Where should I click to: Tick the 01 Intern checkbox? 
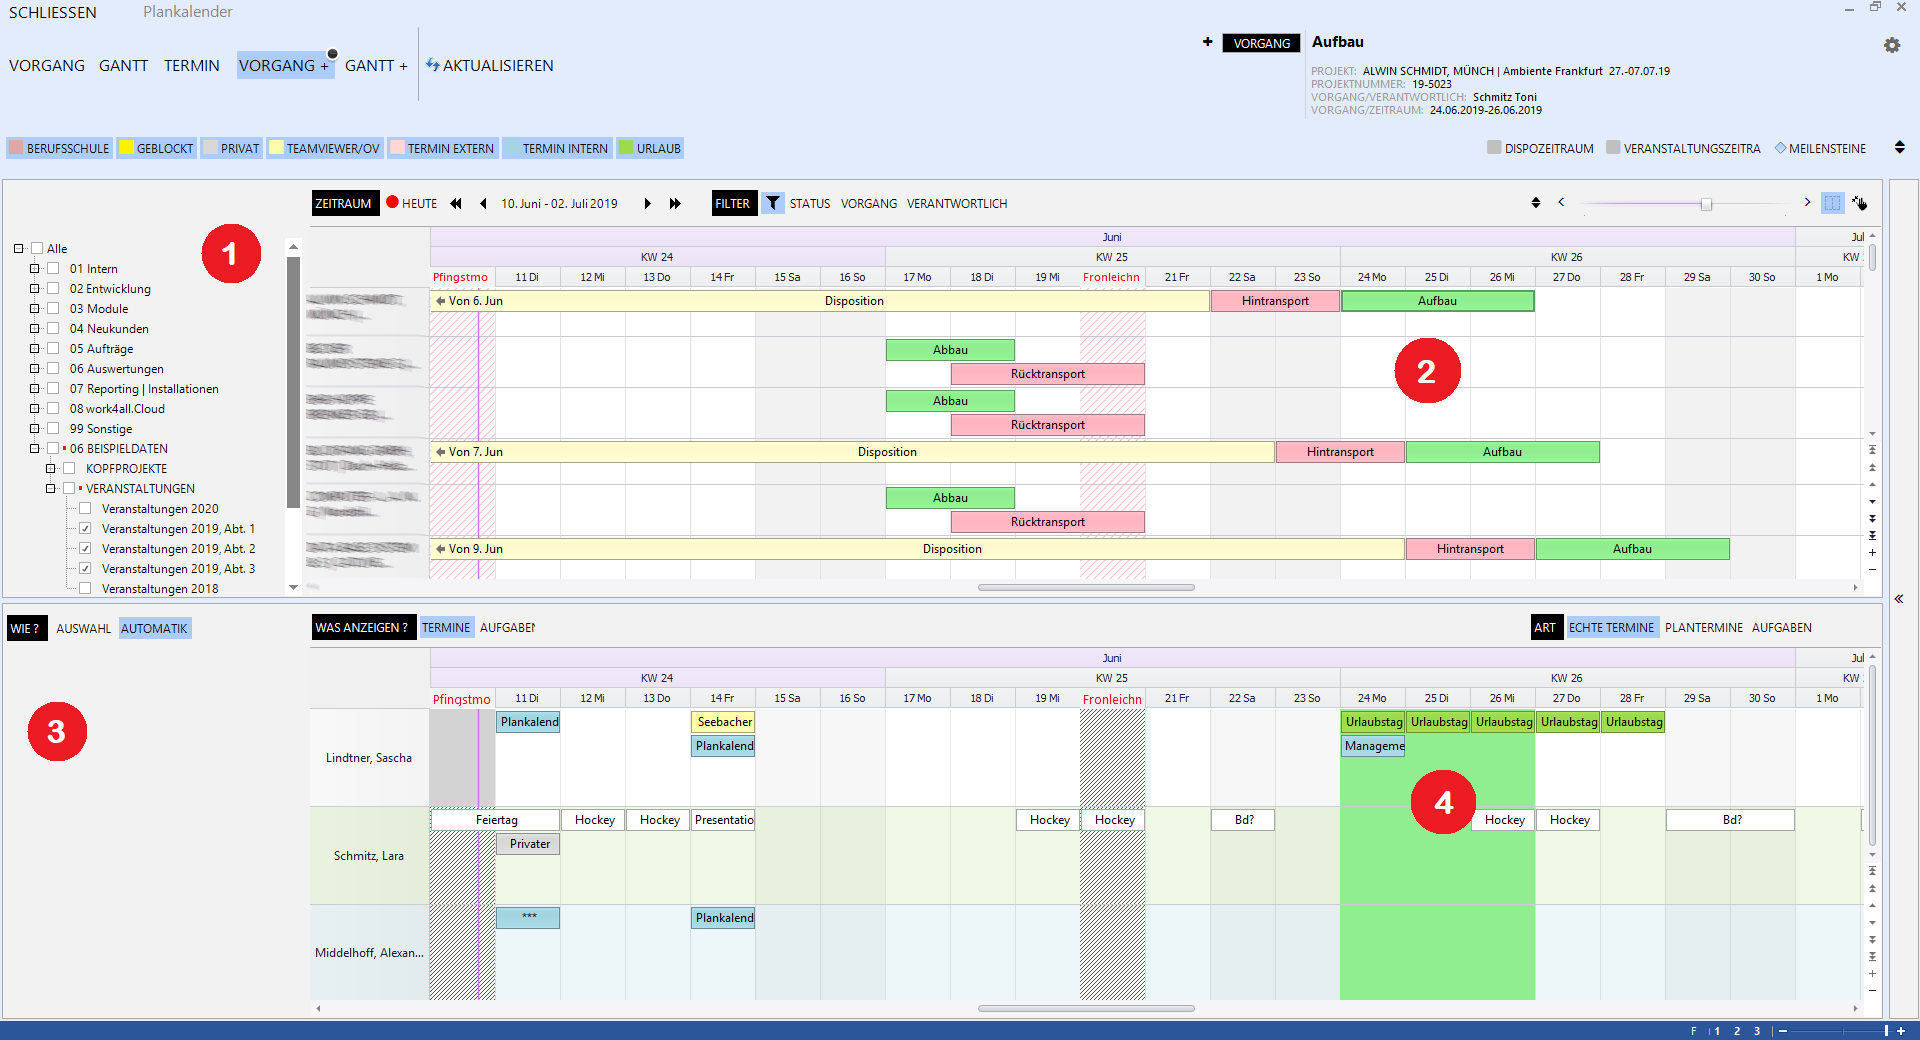click(53, 268)
